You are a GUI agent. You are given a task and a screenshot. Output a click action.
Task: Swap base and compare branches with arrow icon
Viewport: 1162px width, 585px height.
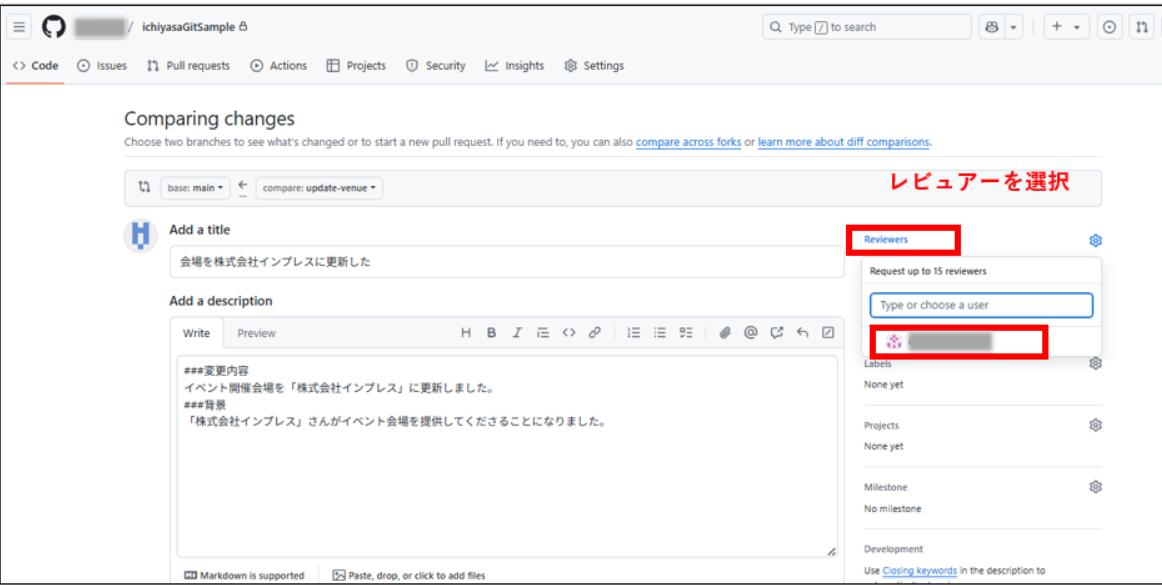pyautogui.click(x=241, y=188)
